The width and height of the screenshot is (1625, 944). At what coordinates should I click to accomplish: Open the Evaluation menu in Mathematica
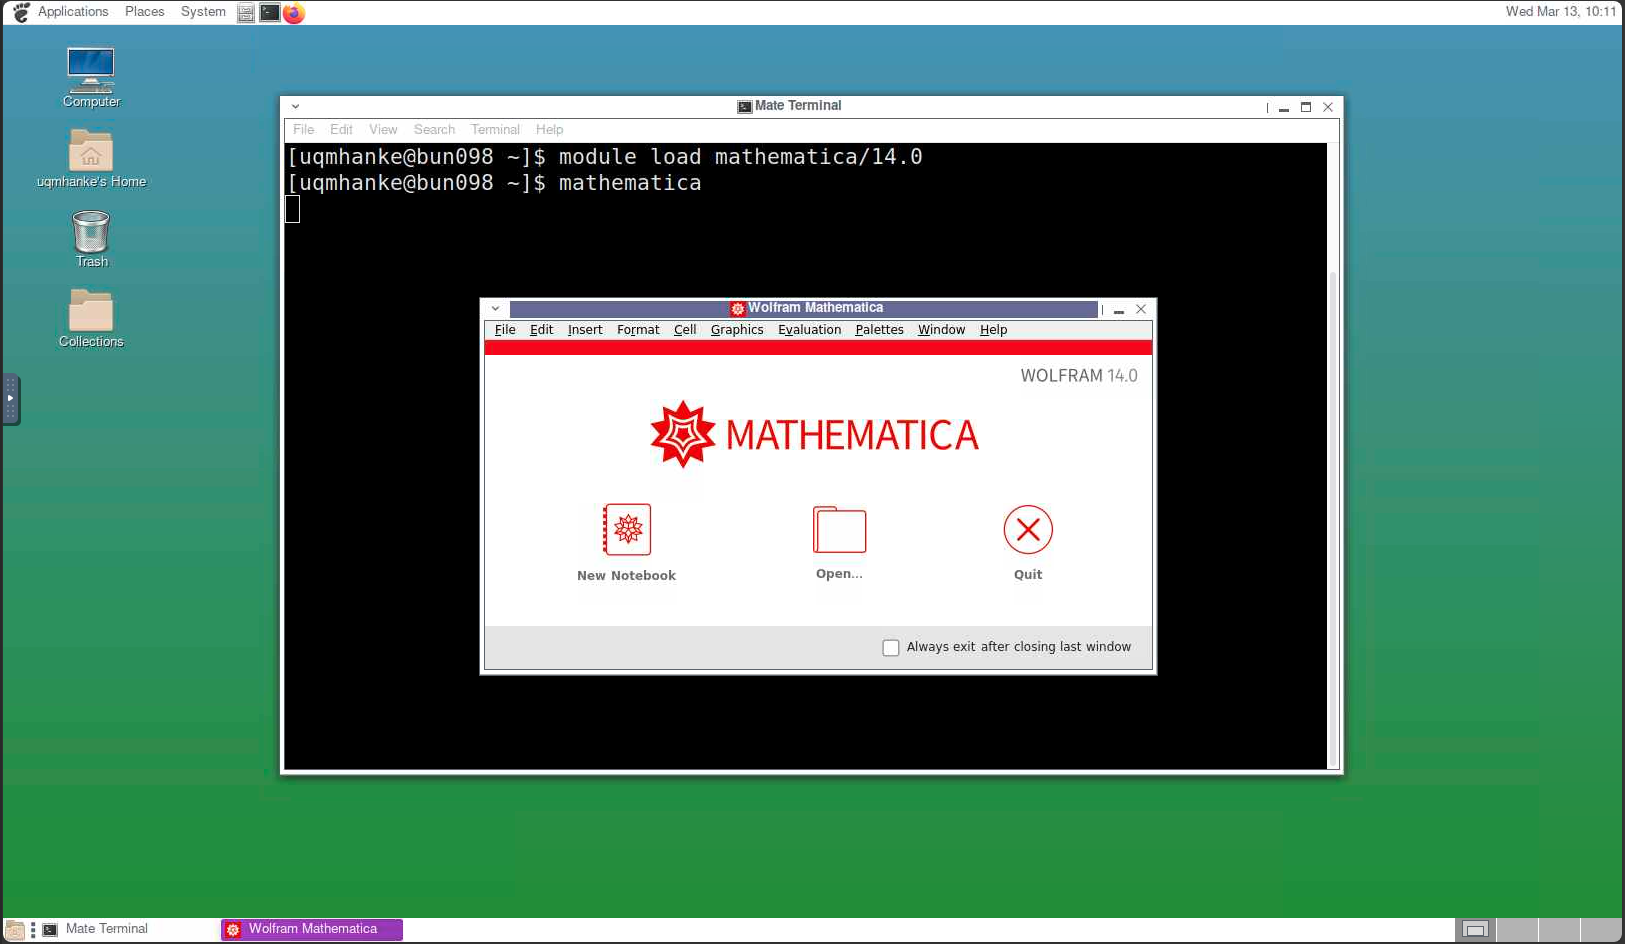point(809,330)
